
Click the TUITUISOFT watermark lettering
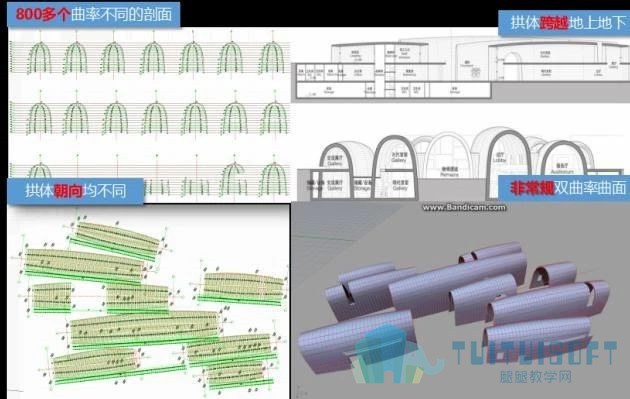tap(534, 353)
